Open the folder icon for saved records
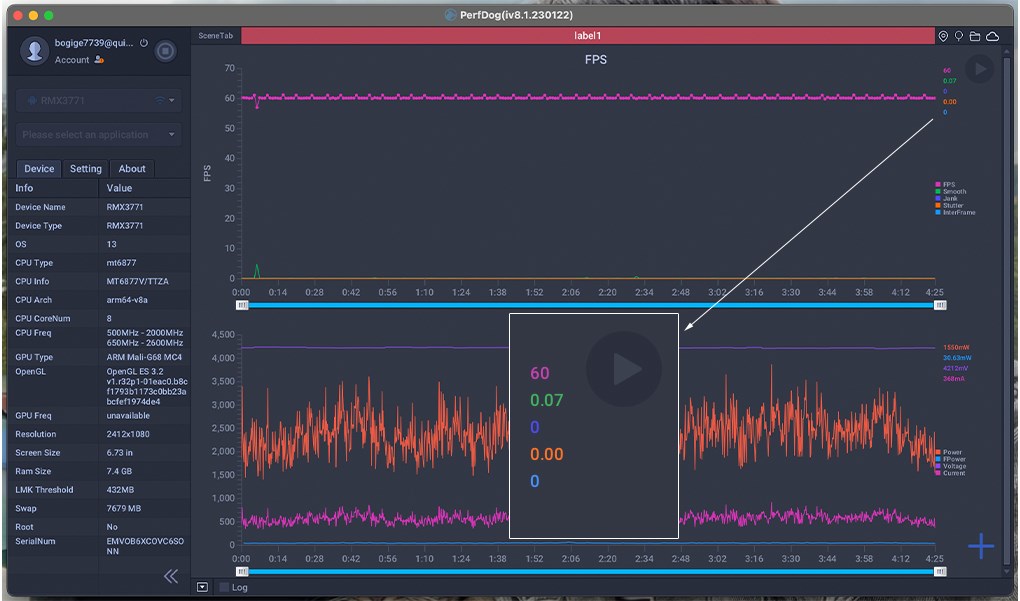The image size is (1020, 601). pyautogui.click(x=975, y=36)
